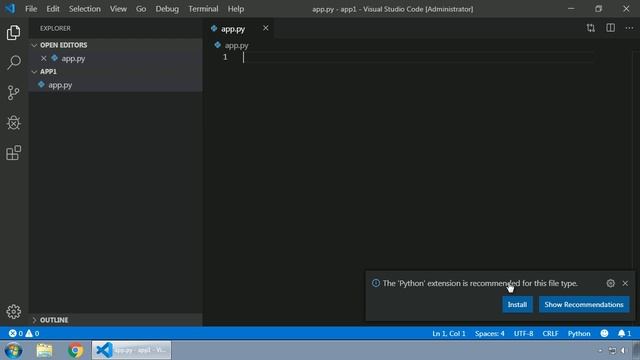This screenshot has width=640, height=360.
Task: Click the errors count in status bar
Action: click(x=16, y=333)
